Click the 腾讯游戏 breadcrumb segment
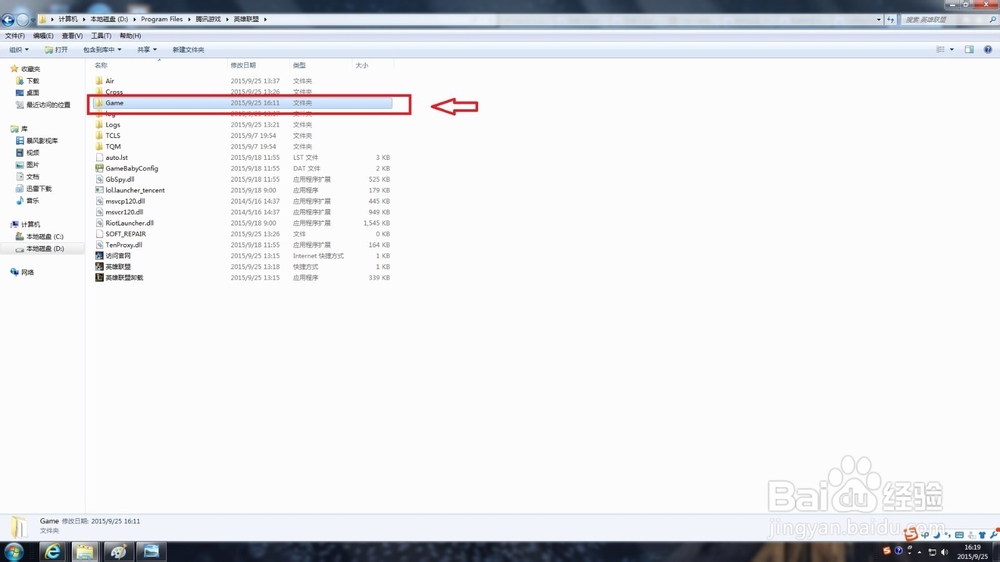The width and height of the screenshot is (1000, 562). 208,19
